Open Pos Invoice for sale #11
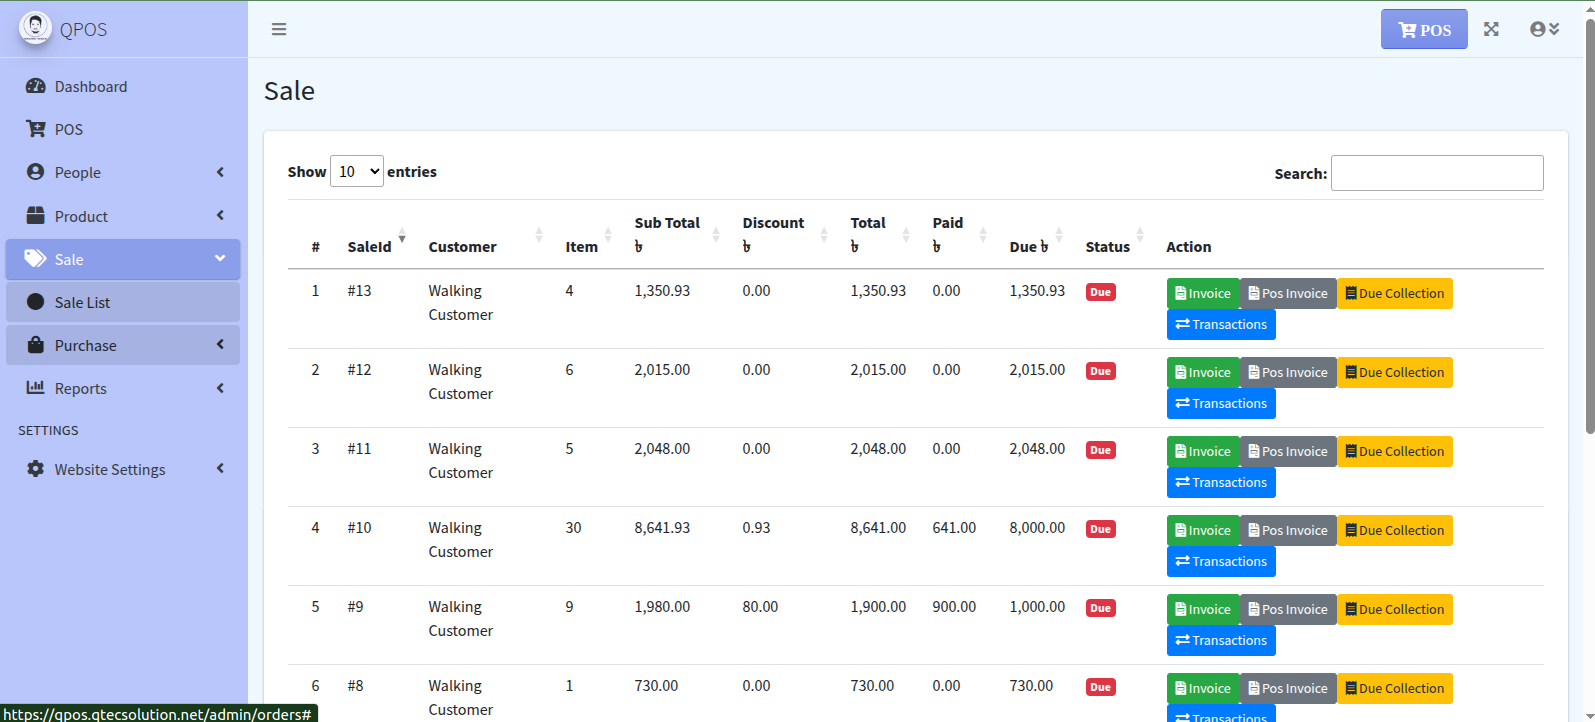 pos(1288,452)
